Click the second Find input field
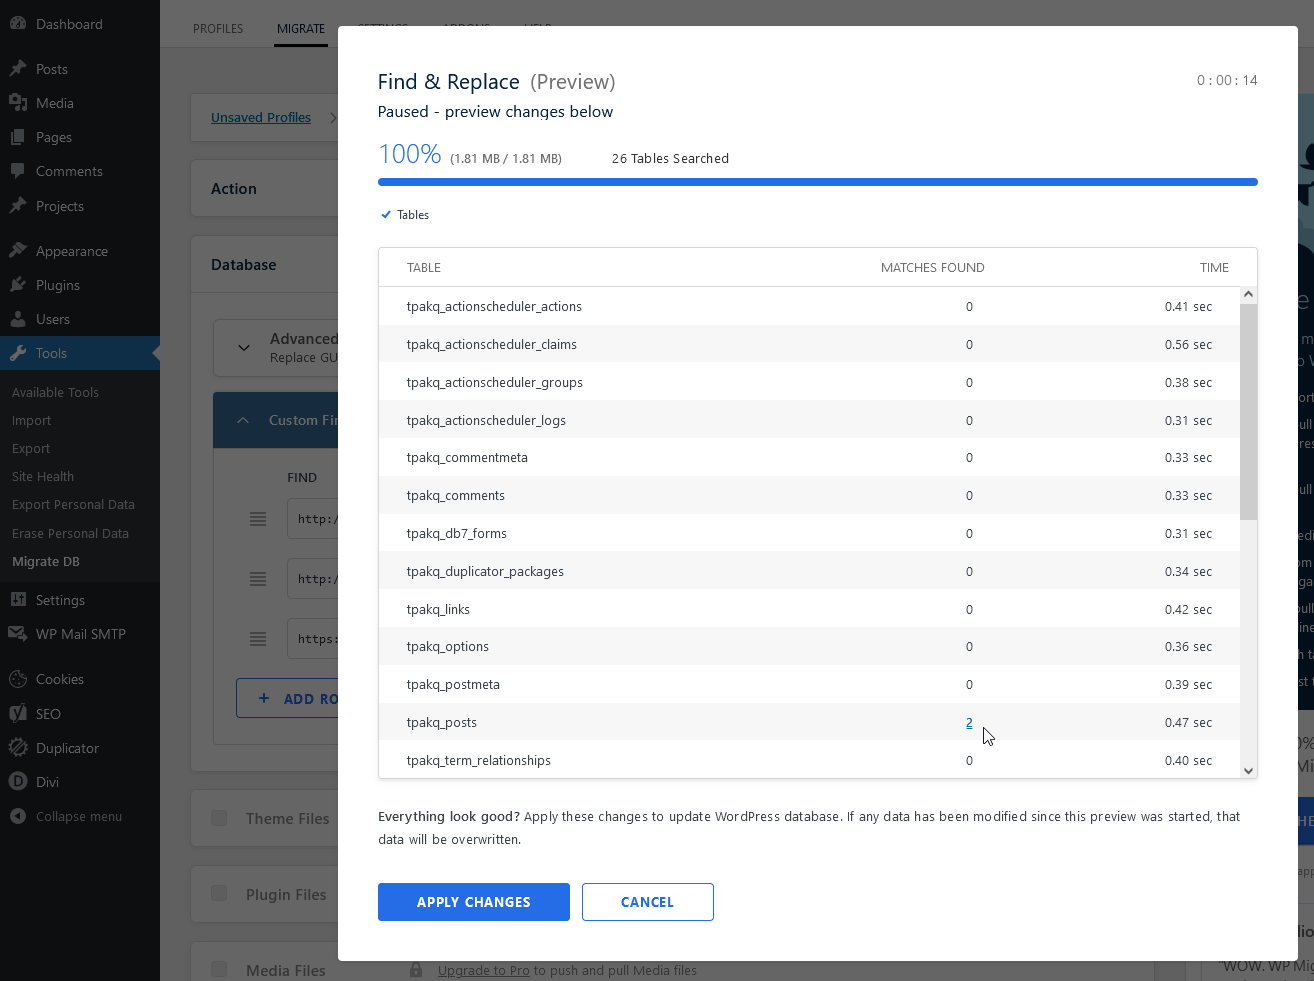The image size is (1314, 981). 313,579
